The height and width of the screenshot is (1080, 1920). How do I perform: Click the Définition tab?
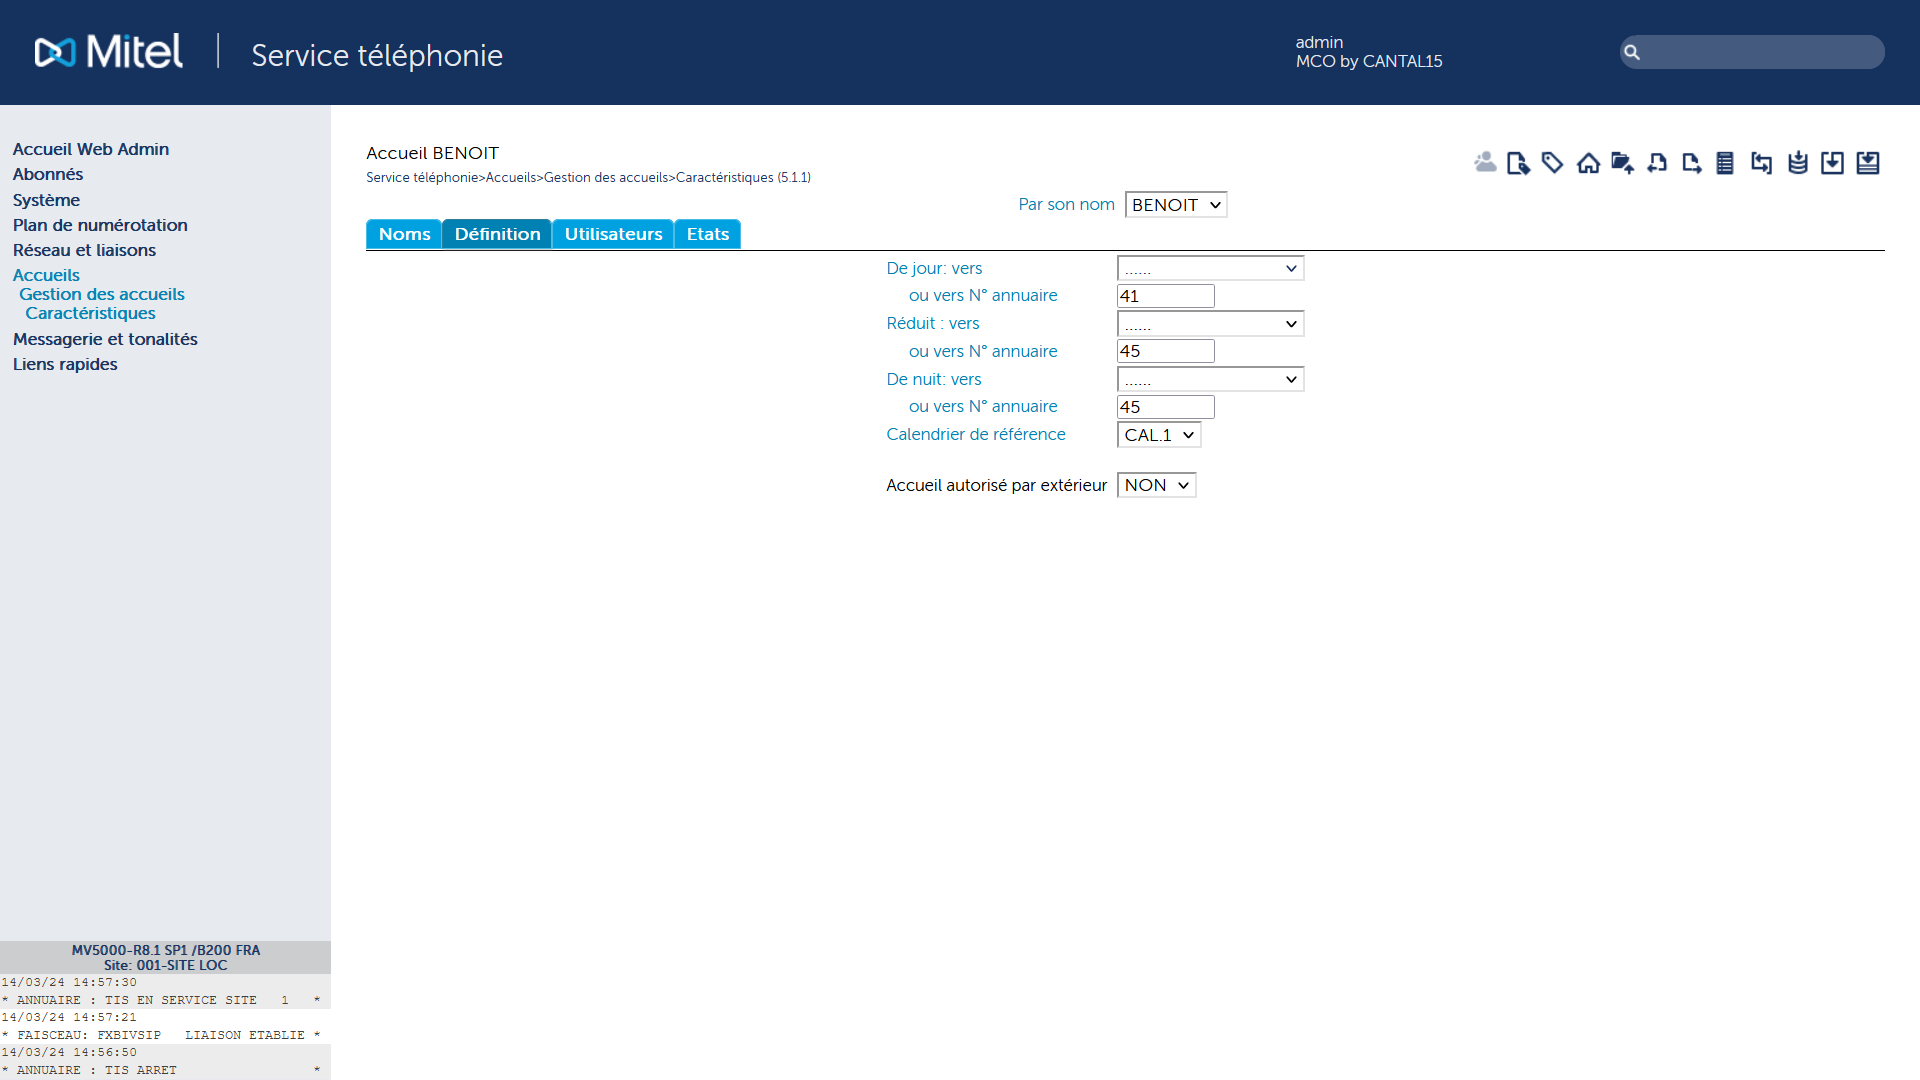496,233
